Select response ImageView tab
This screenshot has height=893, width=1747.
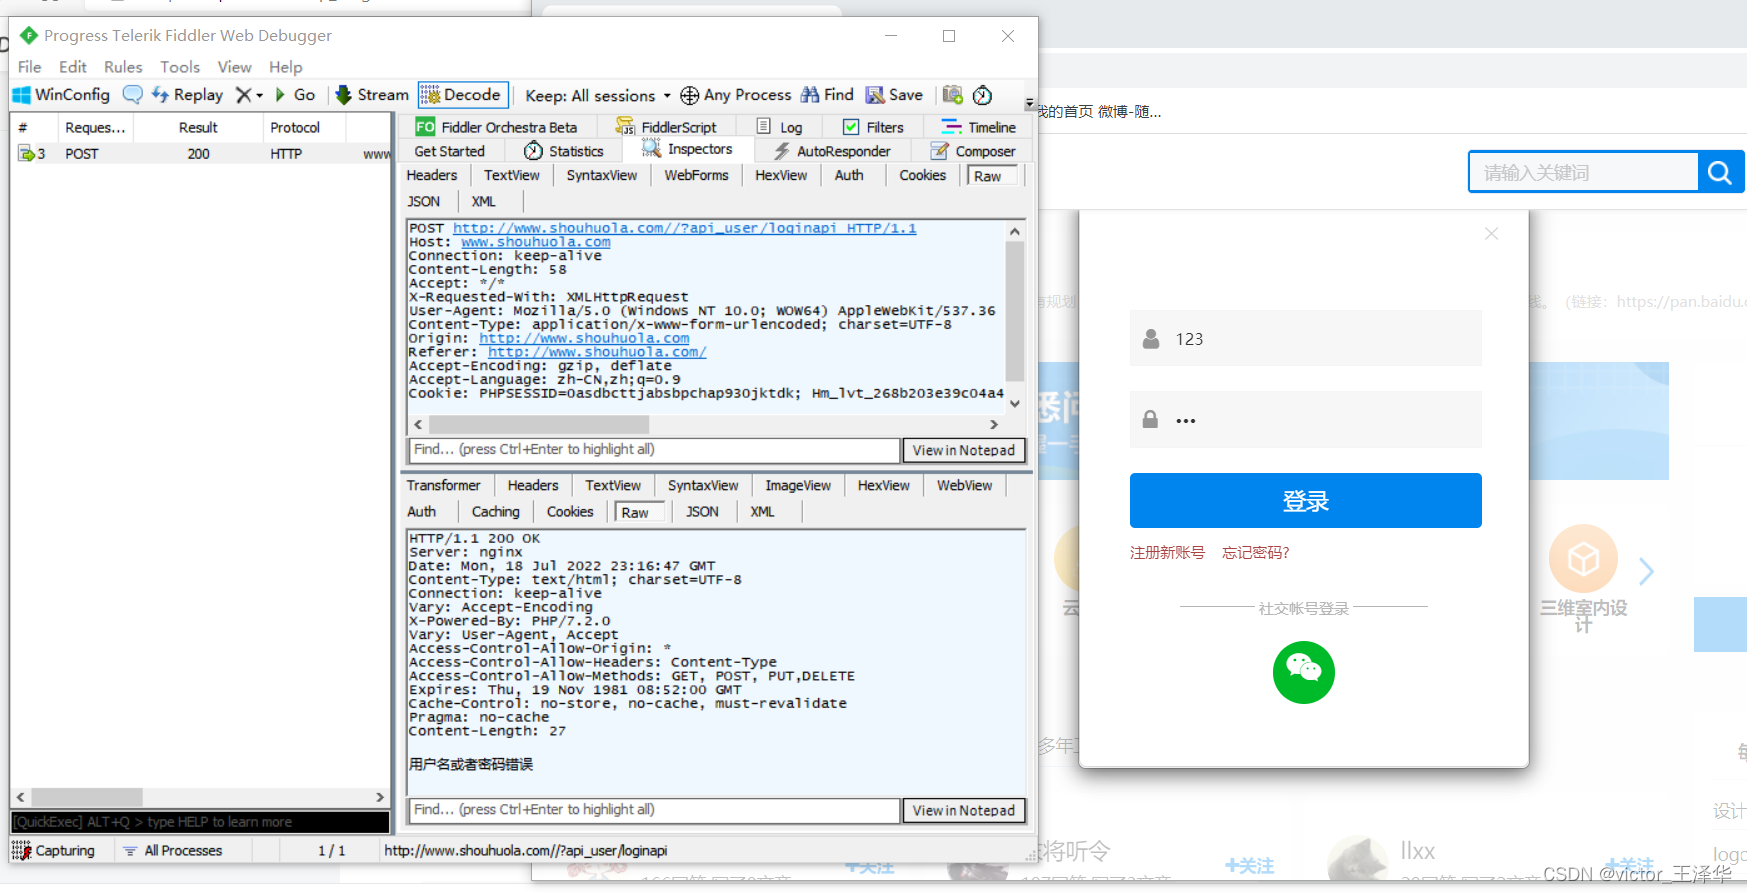(x=798, y=485)
